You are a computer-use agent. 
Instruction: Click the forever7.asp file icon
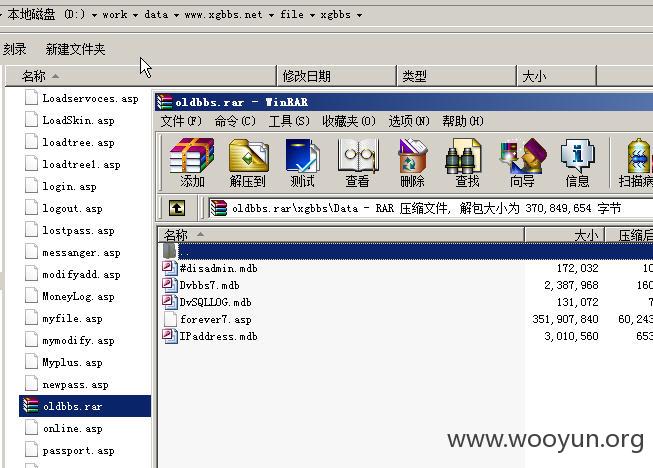tap(170, 319)
